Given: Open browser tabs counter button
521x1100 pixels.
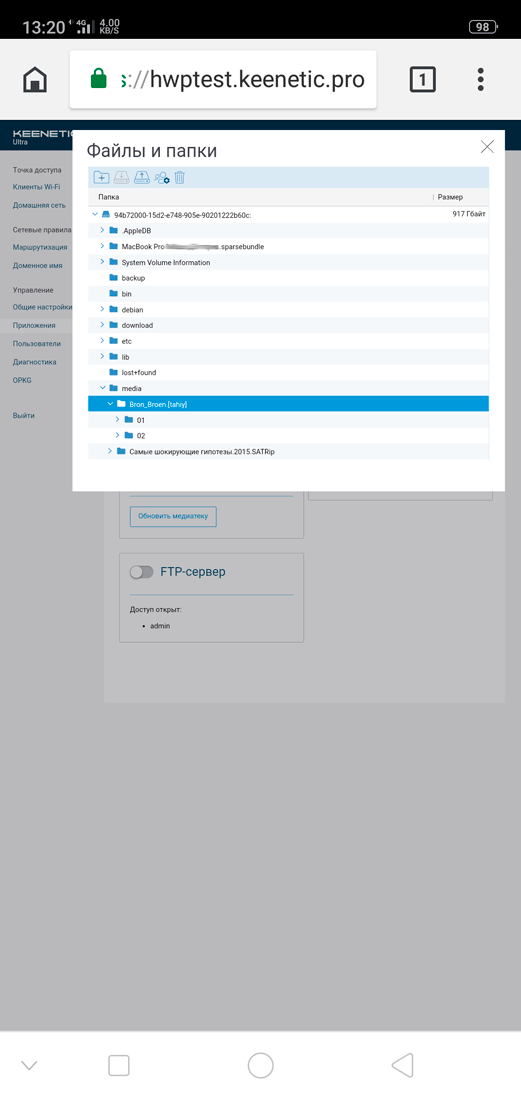Looking at the screenshot, I should point(422,79).
